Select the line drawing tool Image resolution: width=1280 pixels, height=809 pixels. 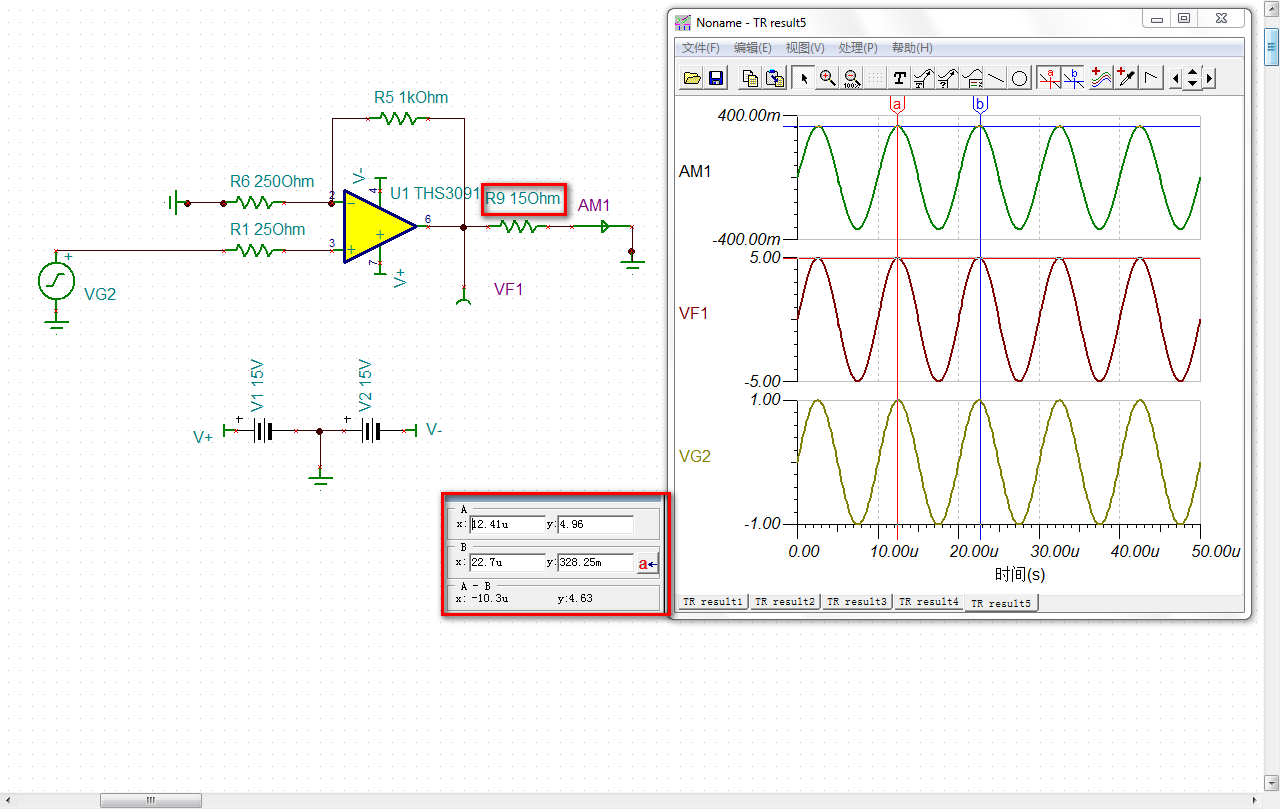(x=996, y=78)
